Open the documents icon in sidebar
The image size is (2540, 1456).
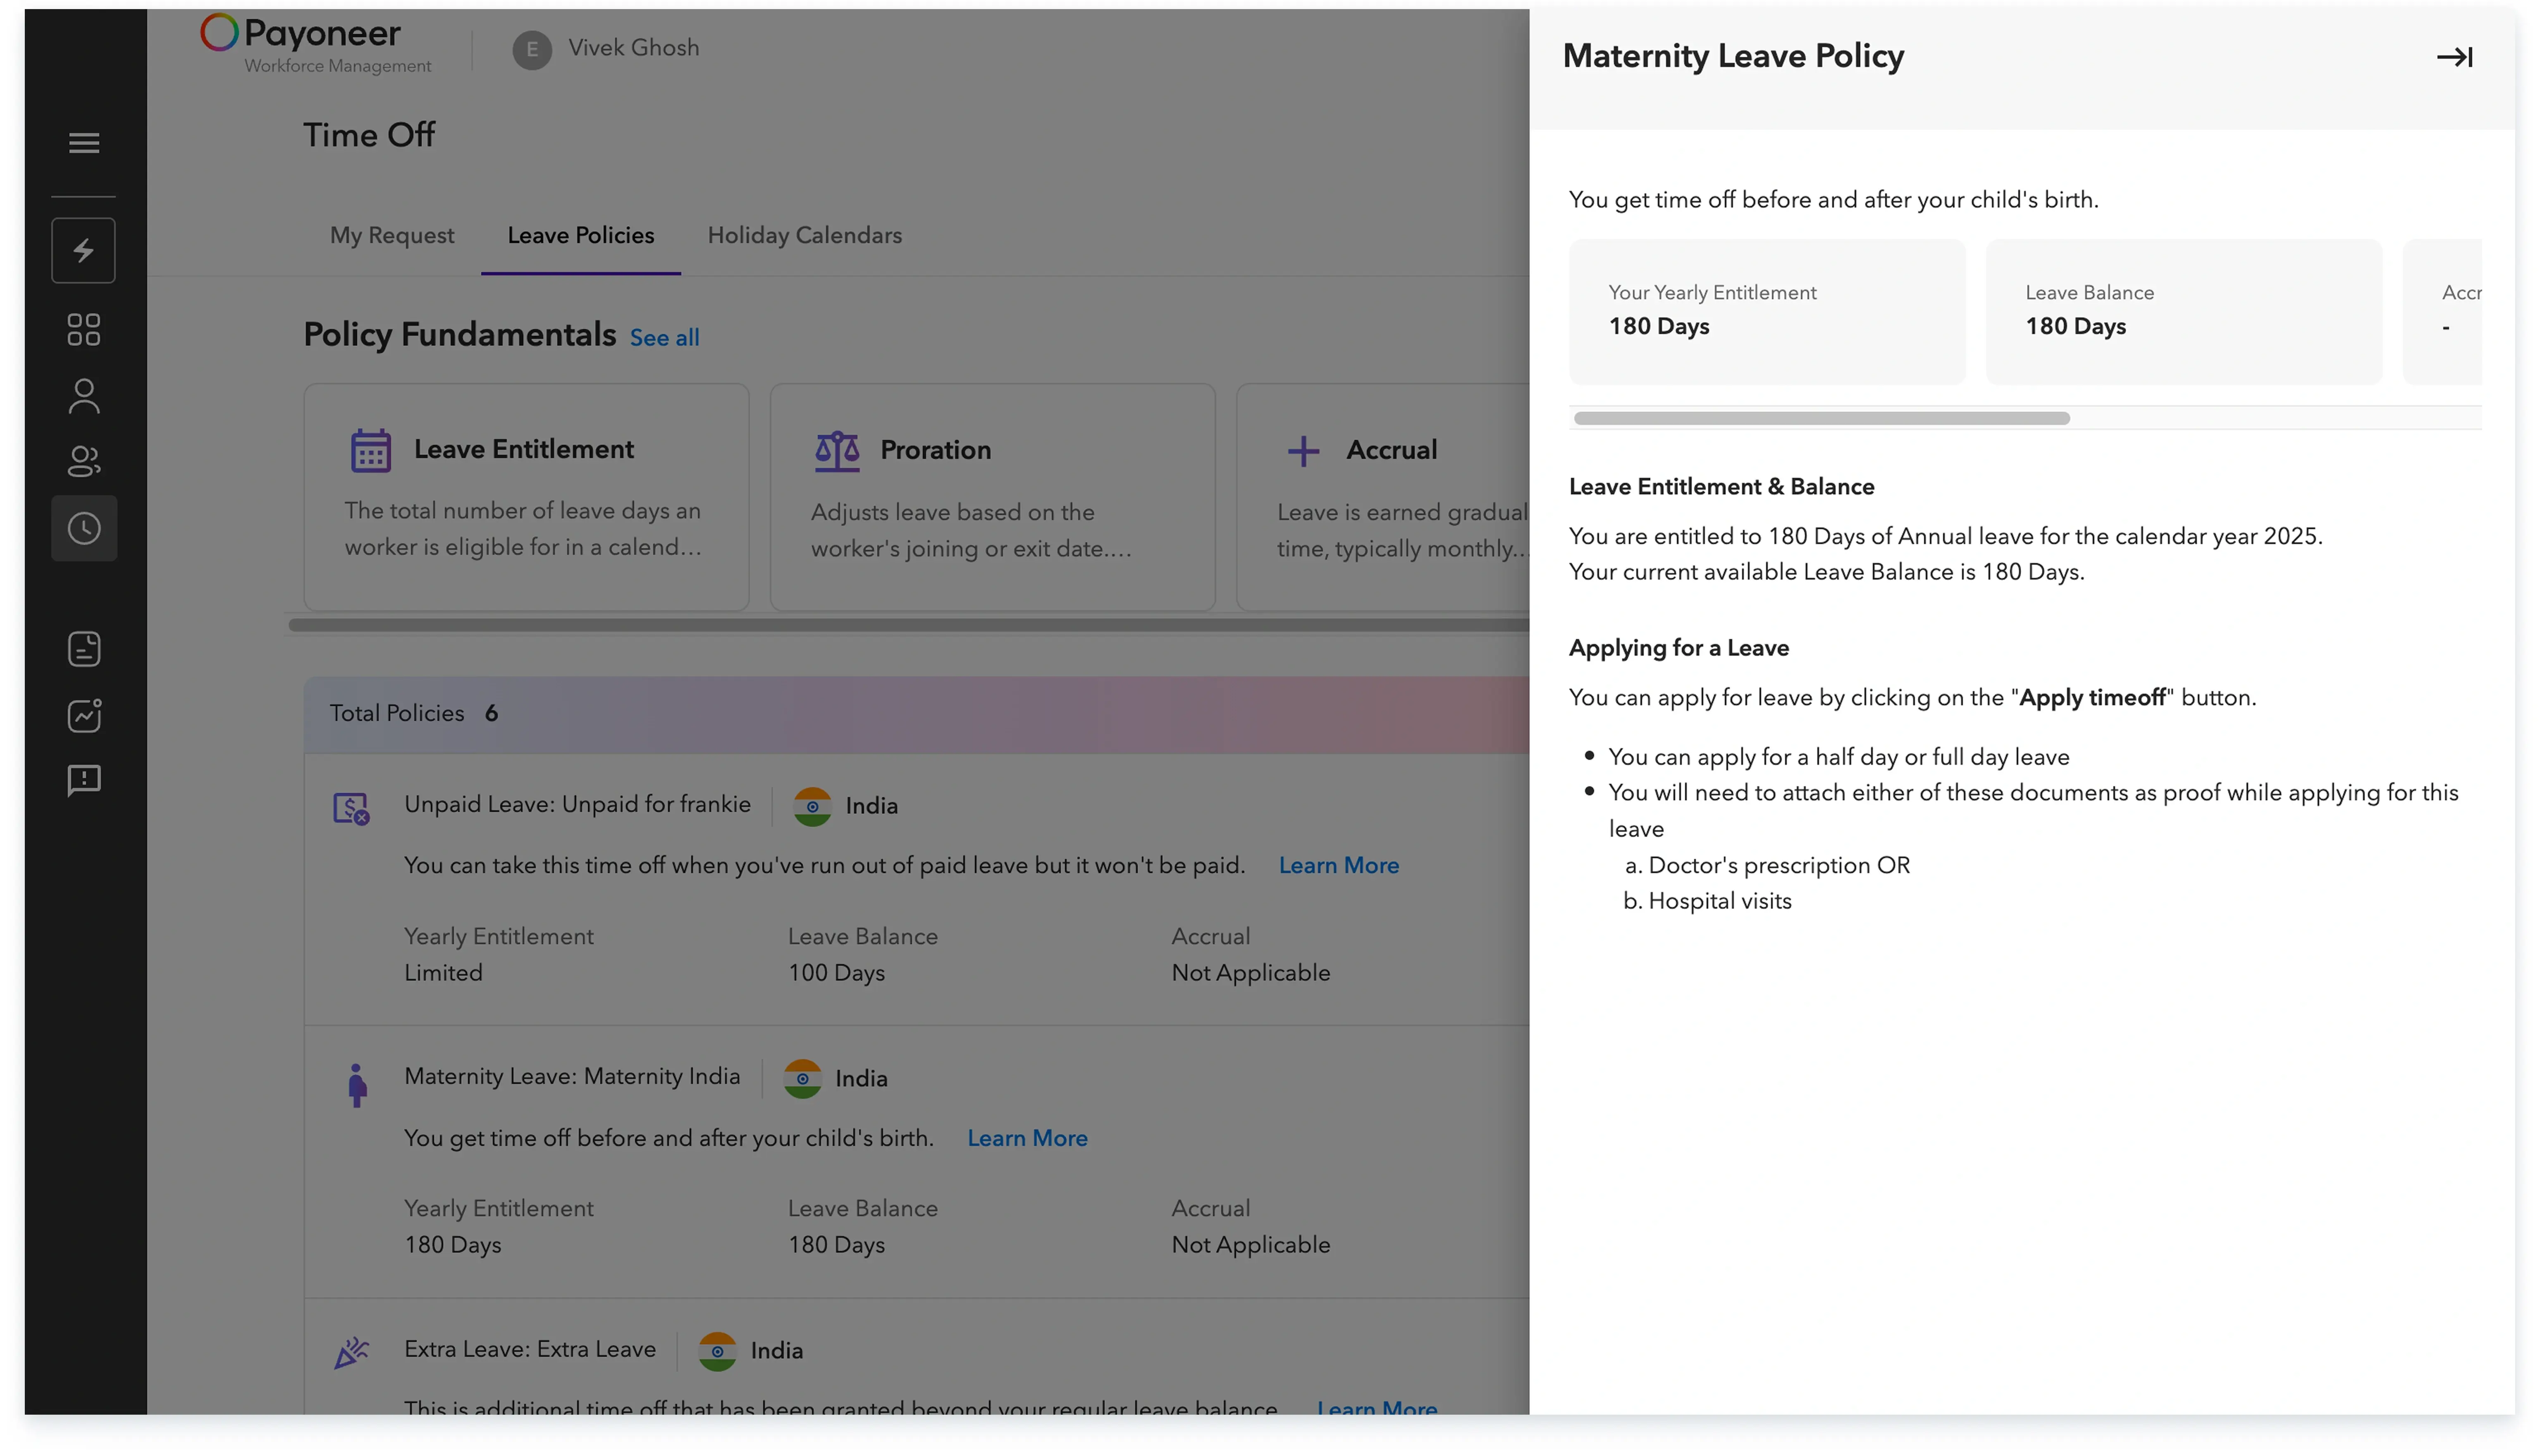(x=84, y=649)
